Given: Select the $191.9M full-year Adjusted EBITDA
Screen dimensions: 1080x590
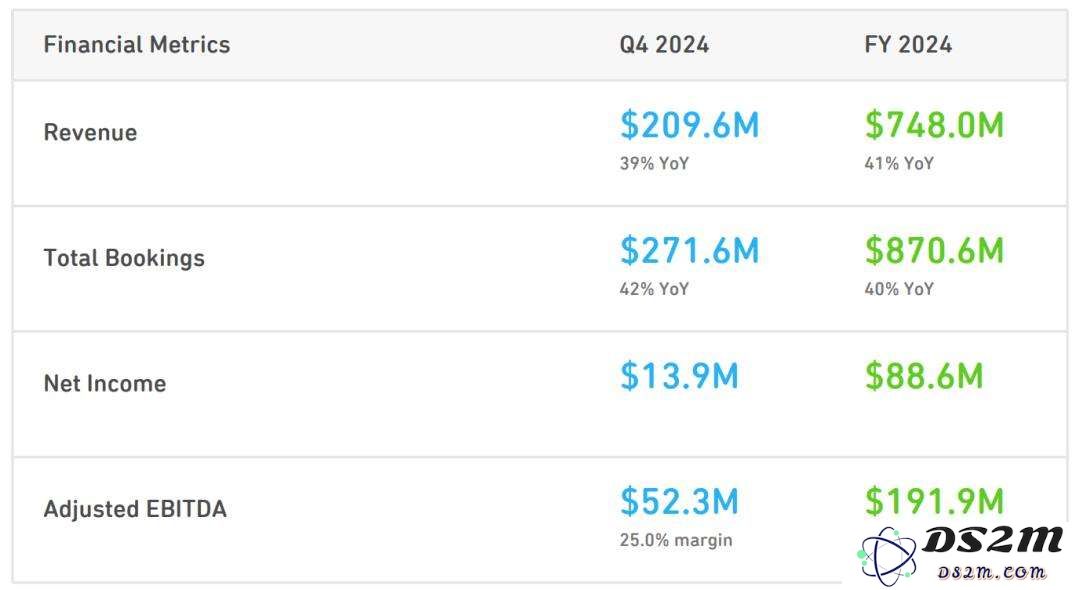Looking at the screenshot, I should click(934, 501).
